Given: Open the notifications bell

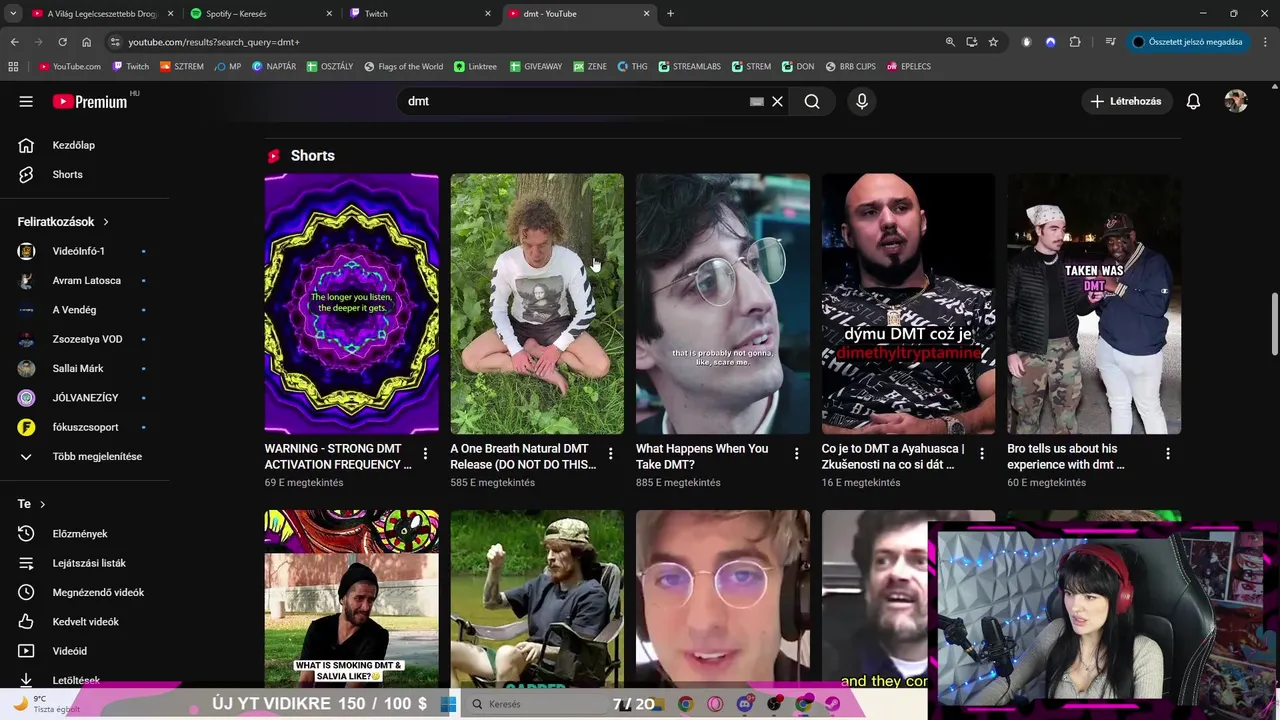Looking at the screenshot, I should [x=1193, y=101].
